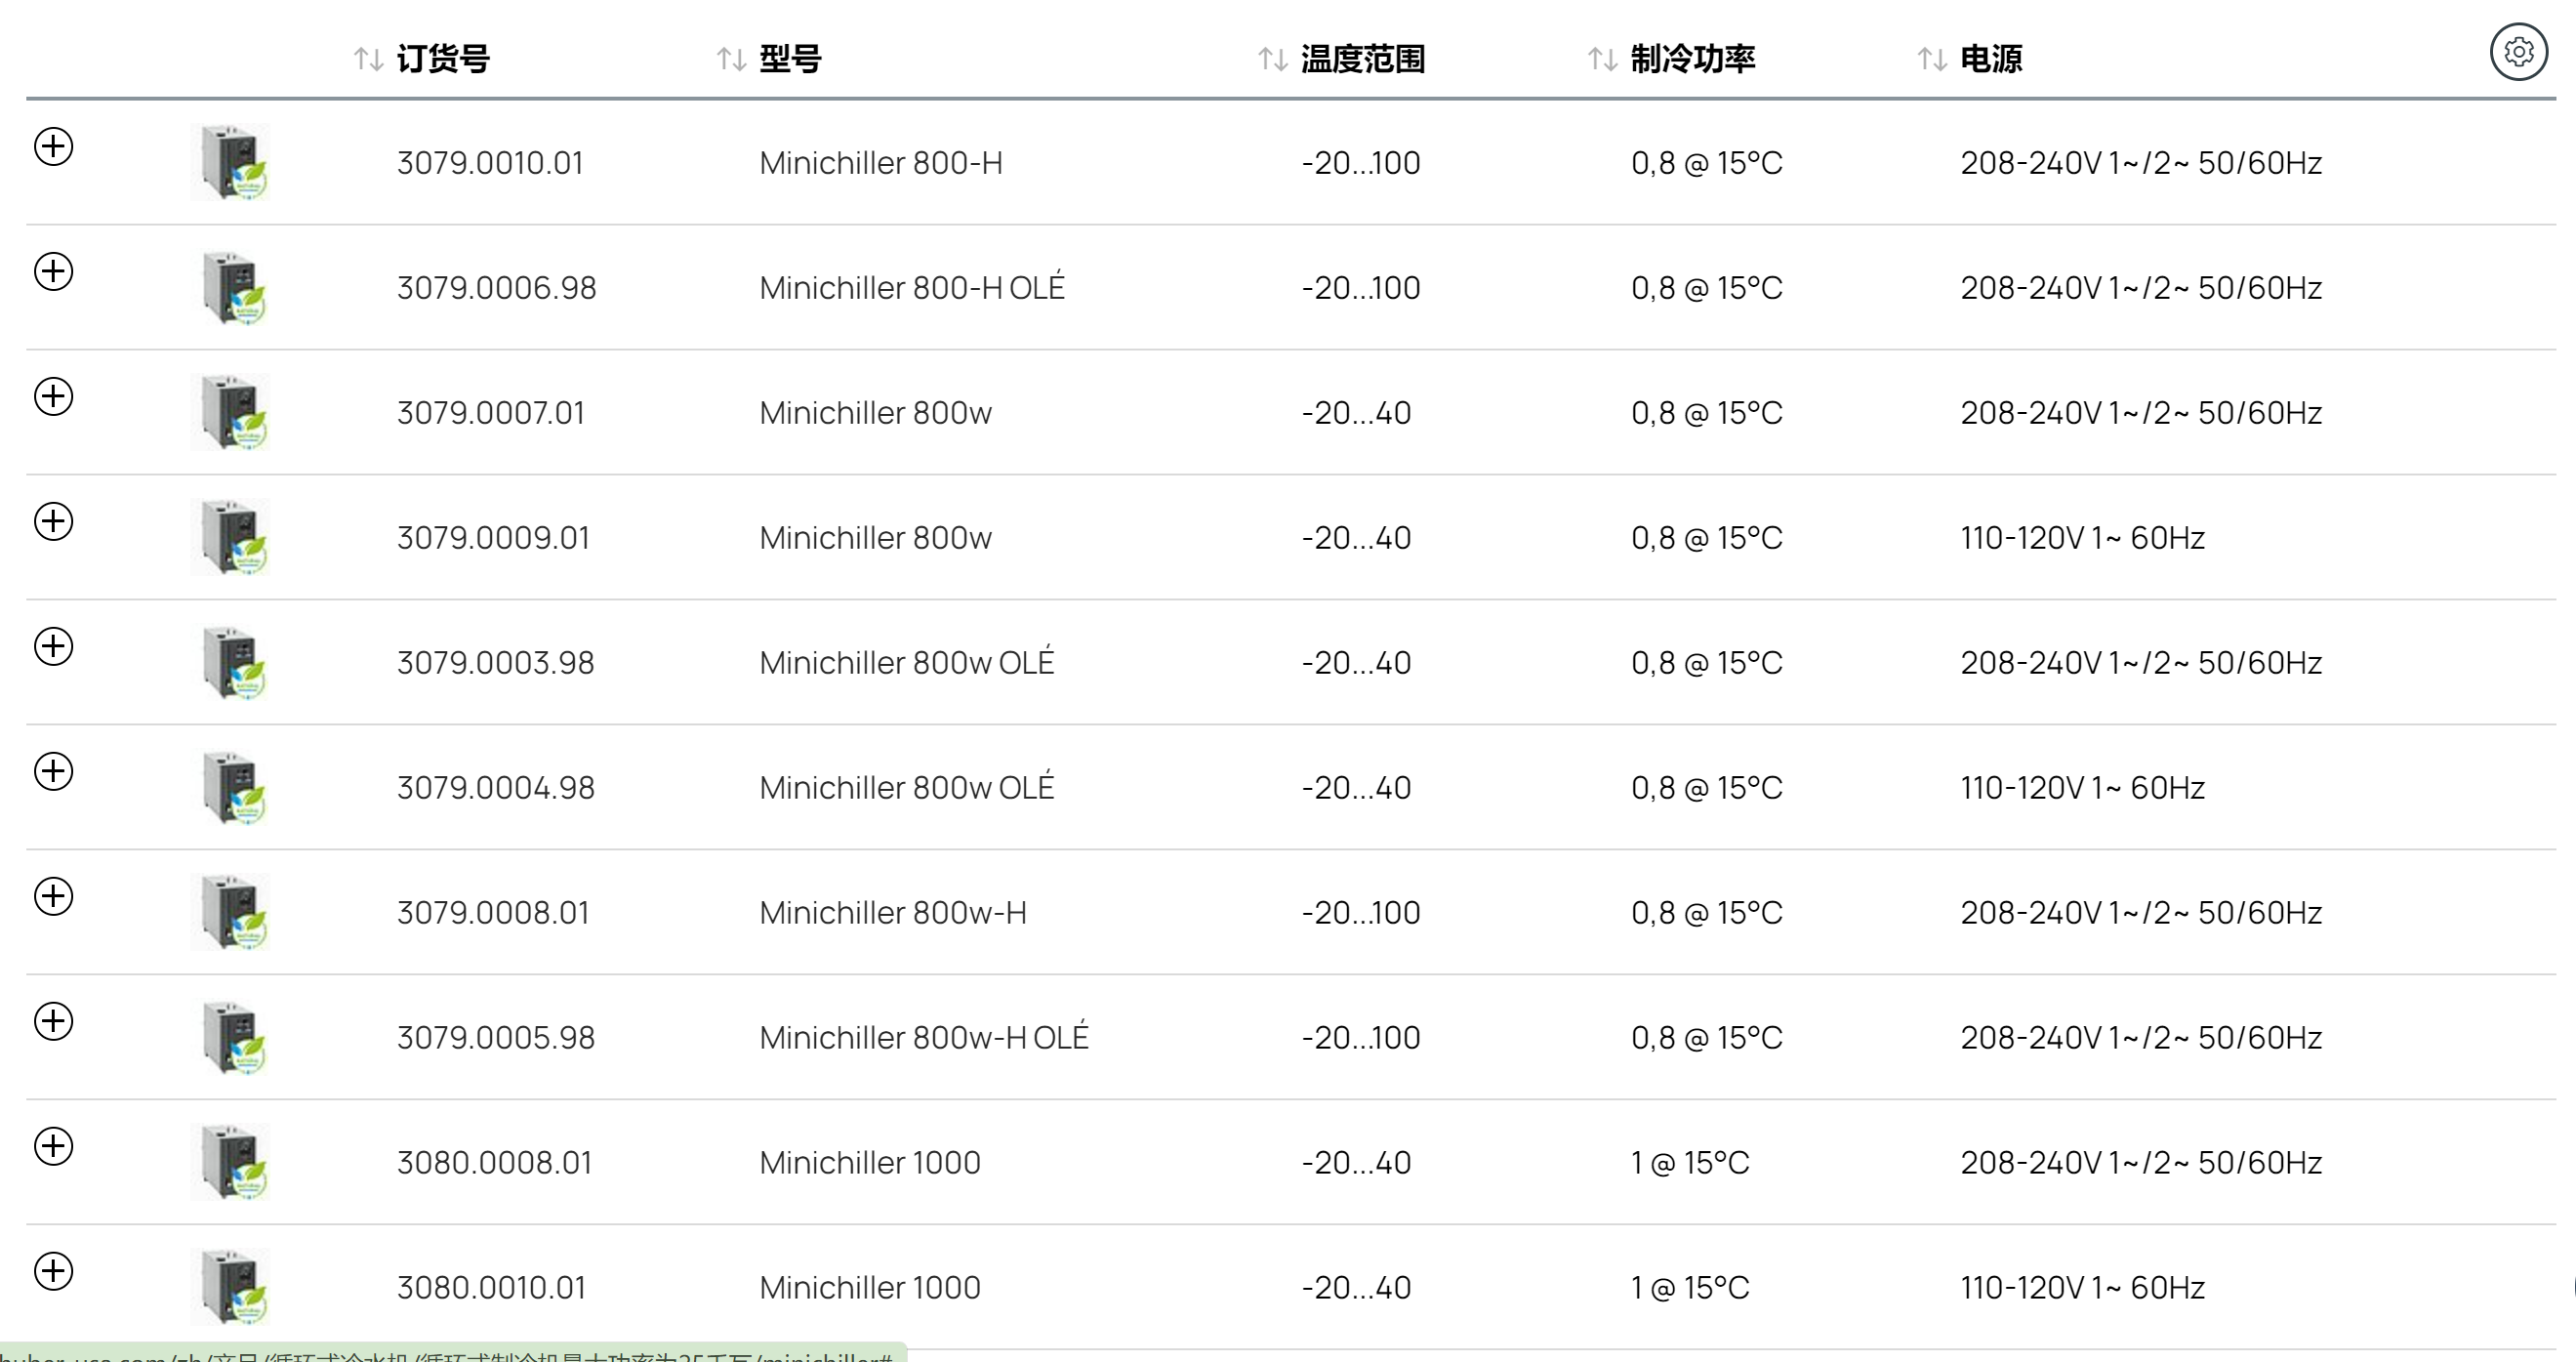Click 110-120V 1~ 60Hz in row 3079.0009.01
Image resolution: width=2576 pixels, height=1362 pixels.
tap(2083, 538)
